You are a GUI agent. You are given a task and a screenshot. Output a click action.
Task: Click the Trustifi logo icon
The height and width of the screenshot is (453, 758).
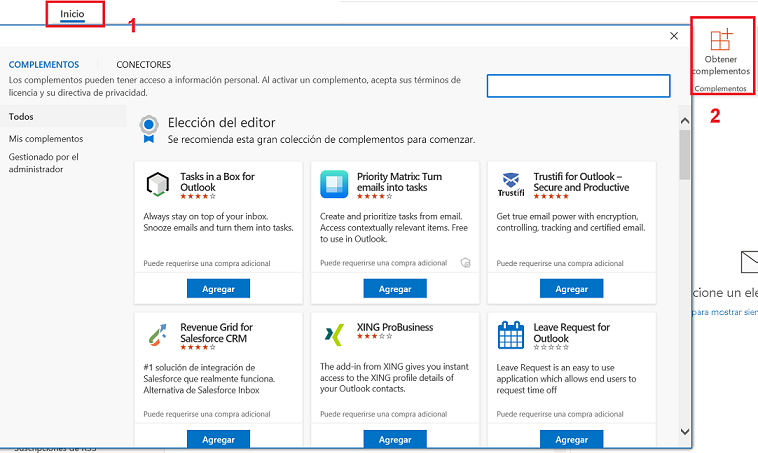511,184
